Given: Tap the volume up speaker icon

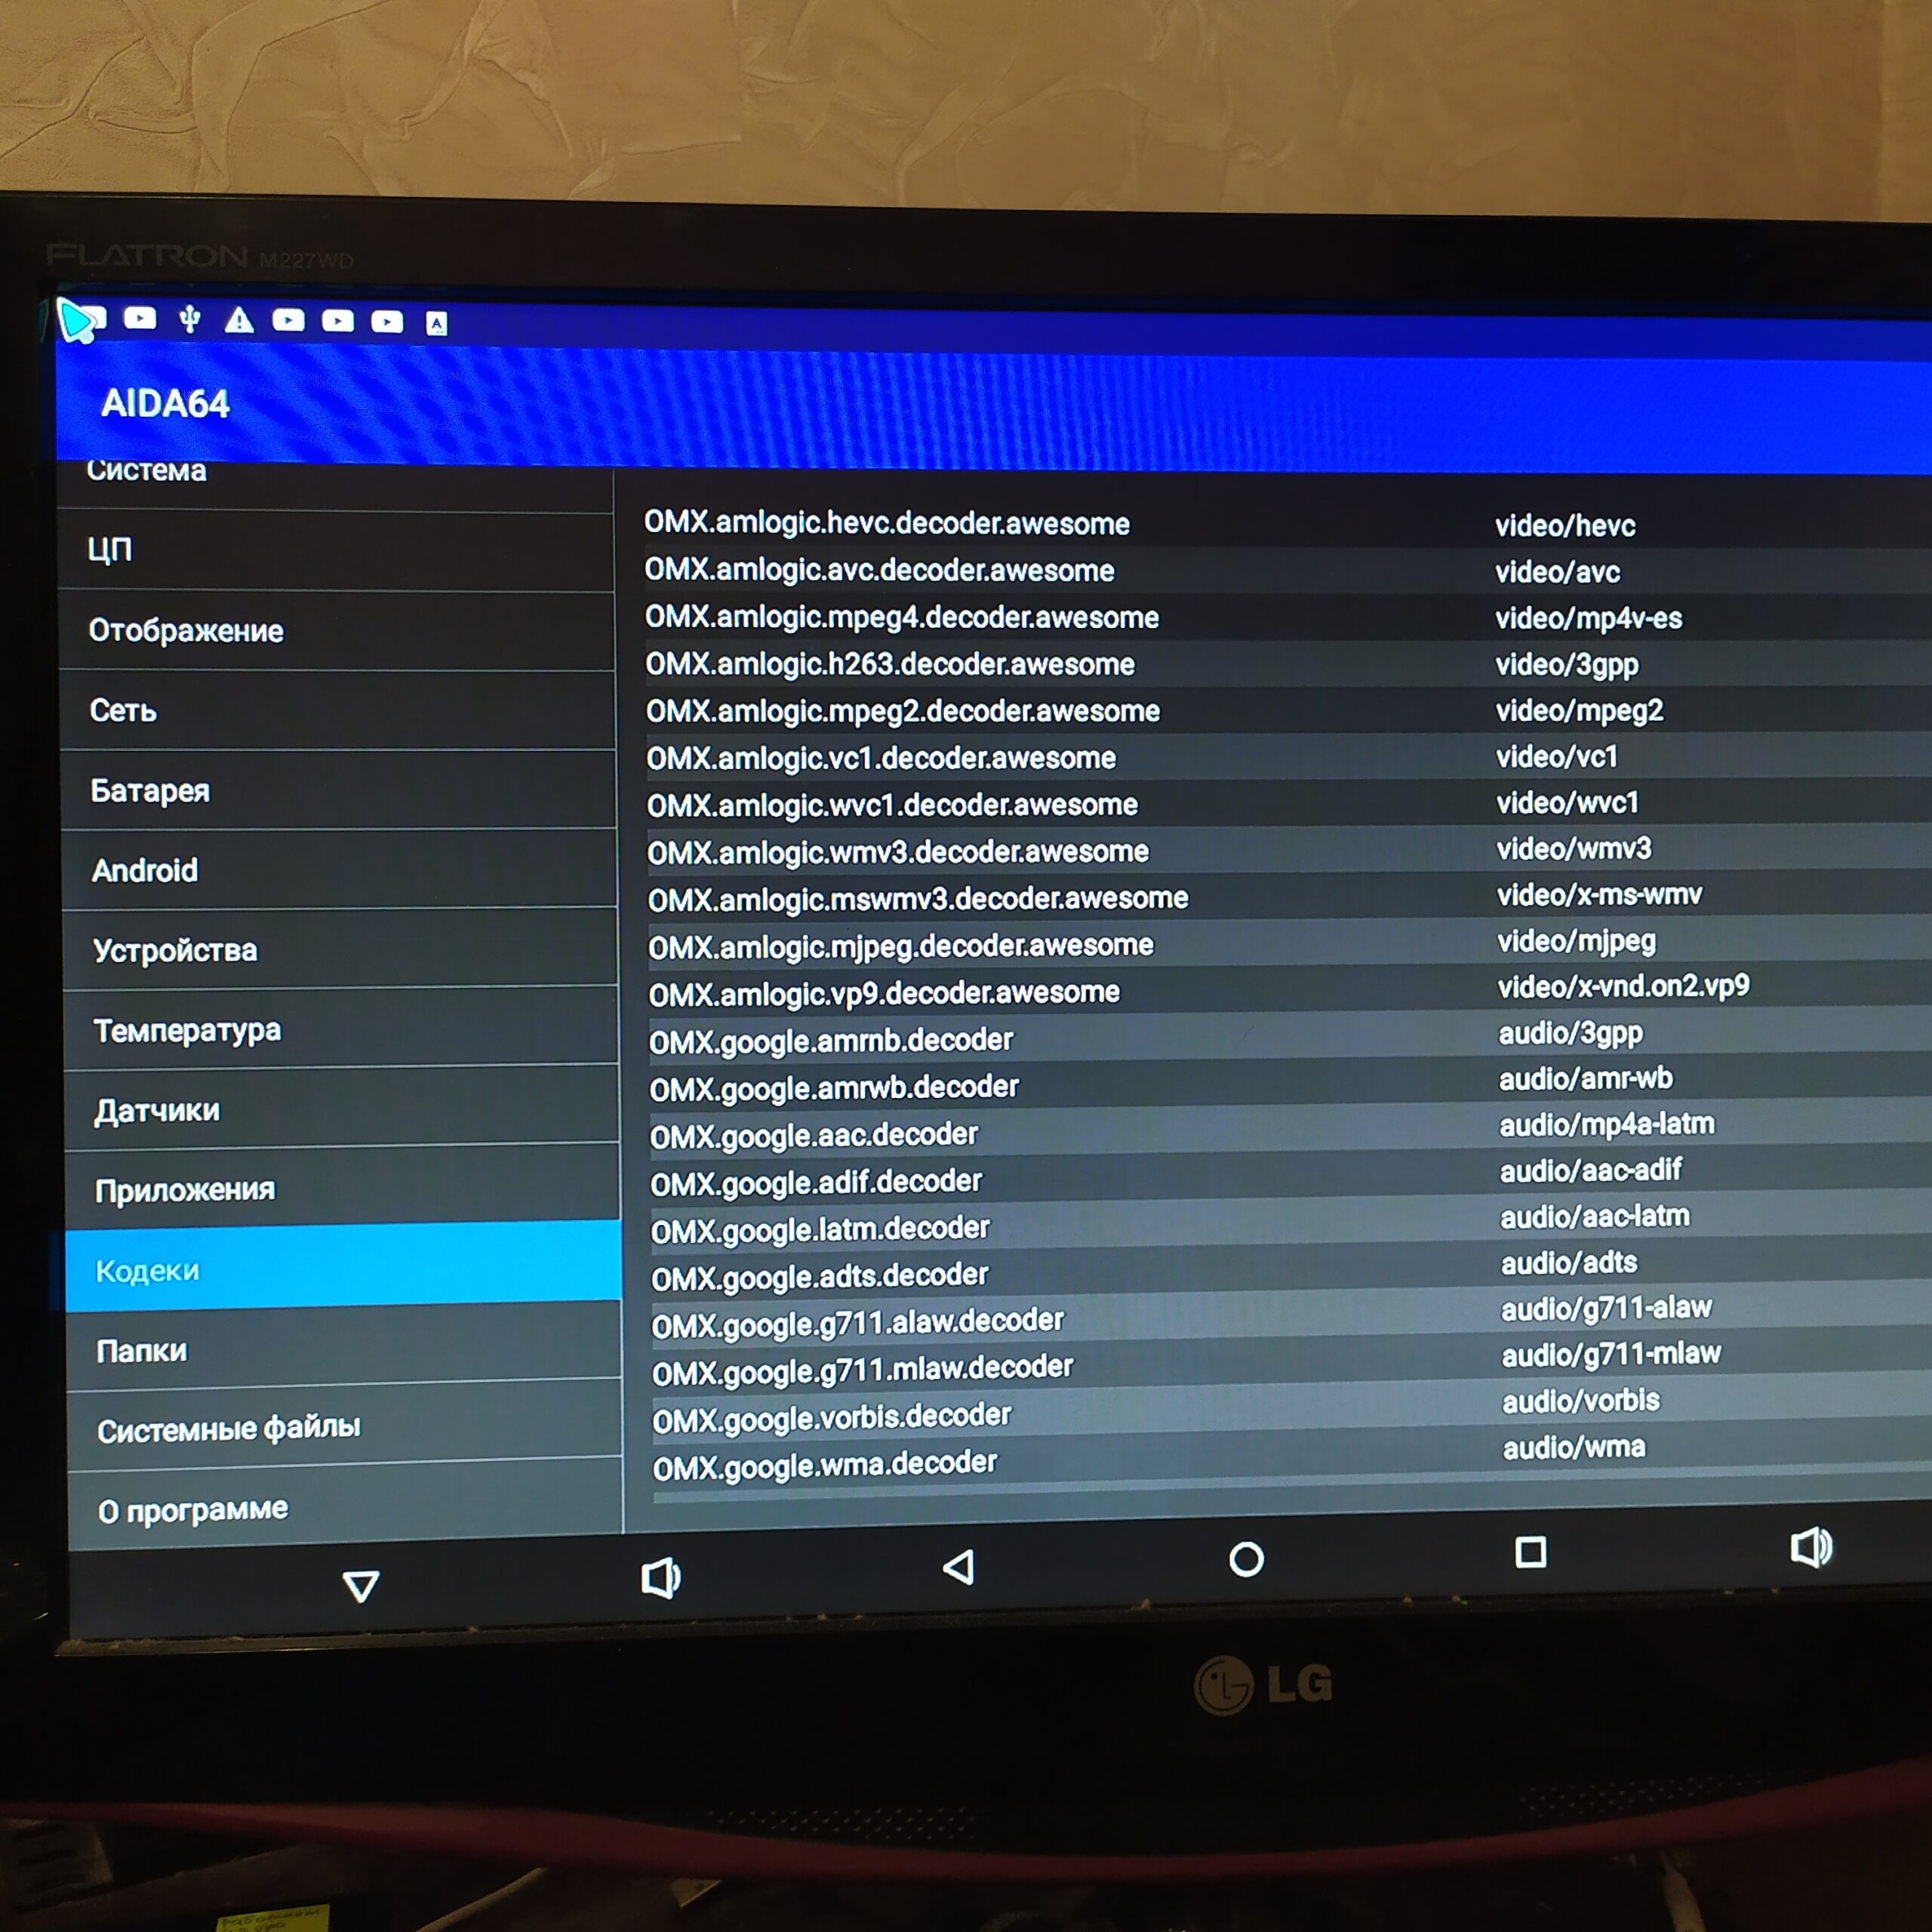Looking at the screenshot, I should [x=1811, y=1546].
